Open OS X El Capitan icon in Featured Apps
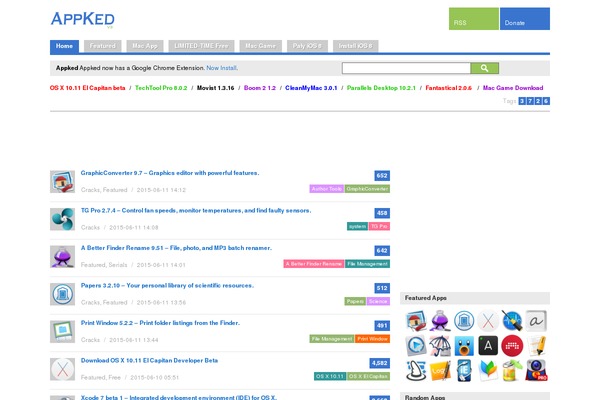This screenshot has height=400, width=600. point(488,321)
